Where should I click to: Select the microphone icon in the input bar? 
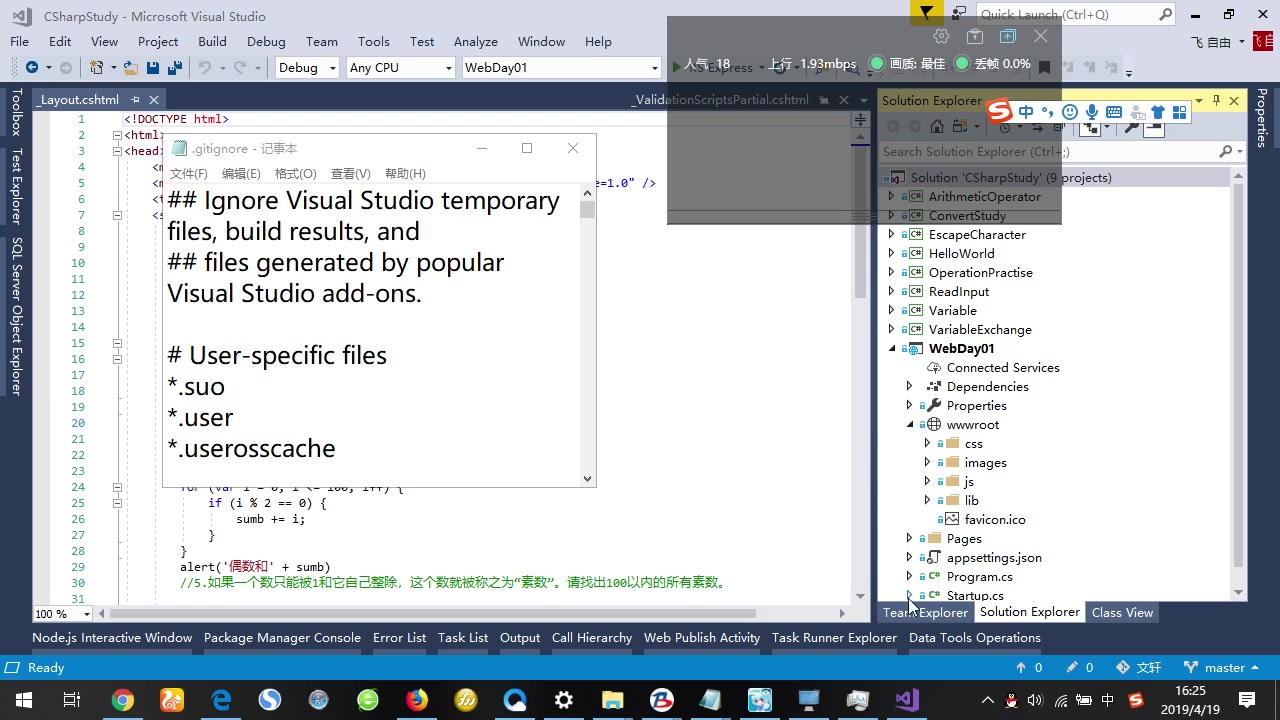click(x=1092, y=113)
